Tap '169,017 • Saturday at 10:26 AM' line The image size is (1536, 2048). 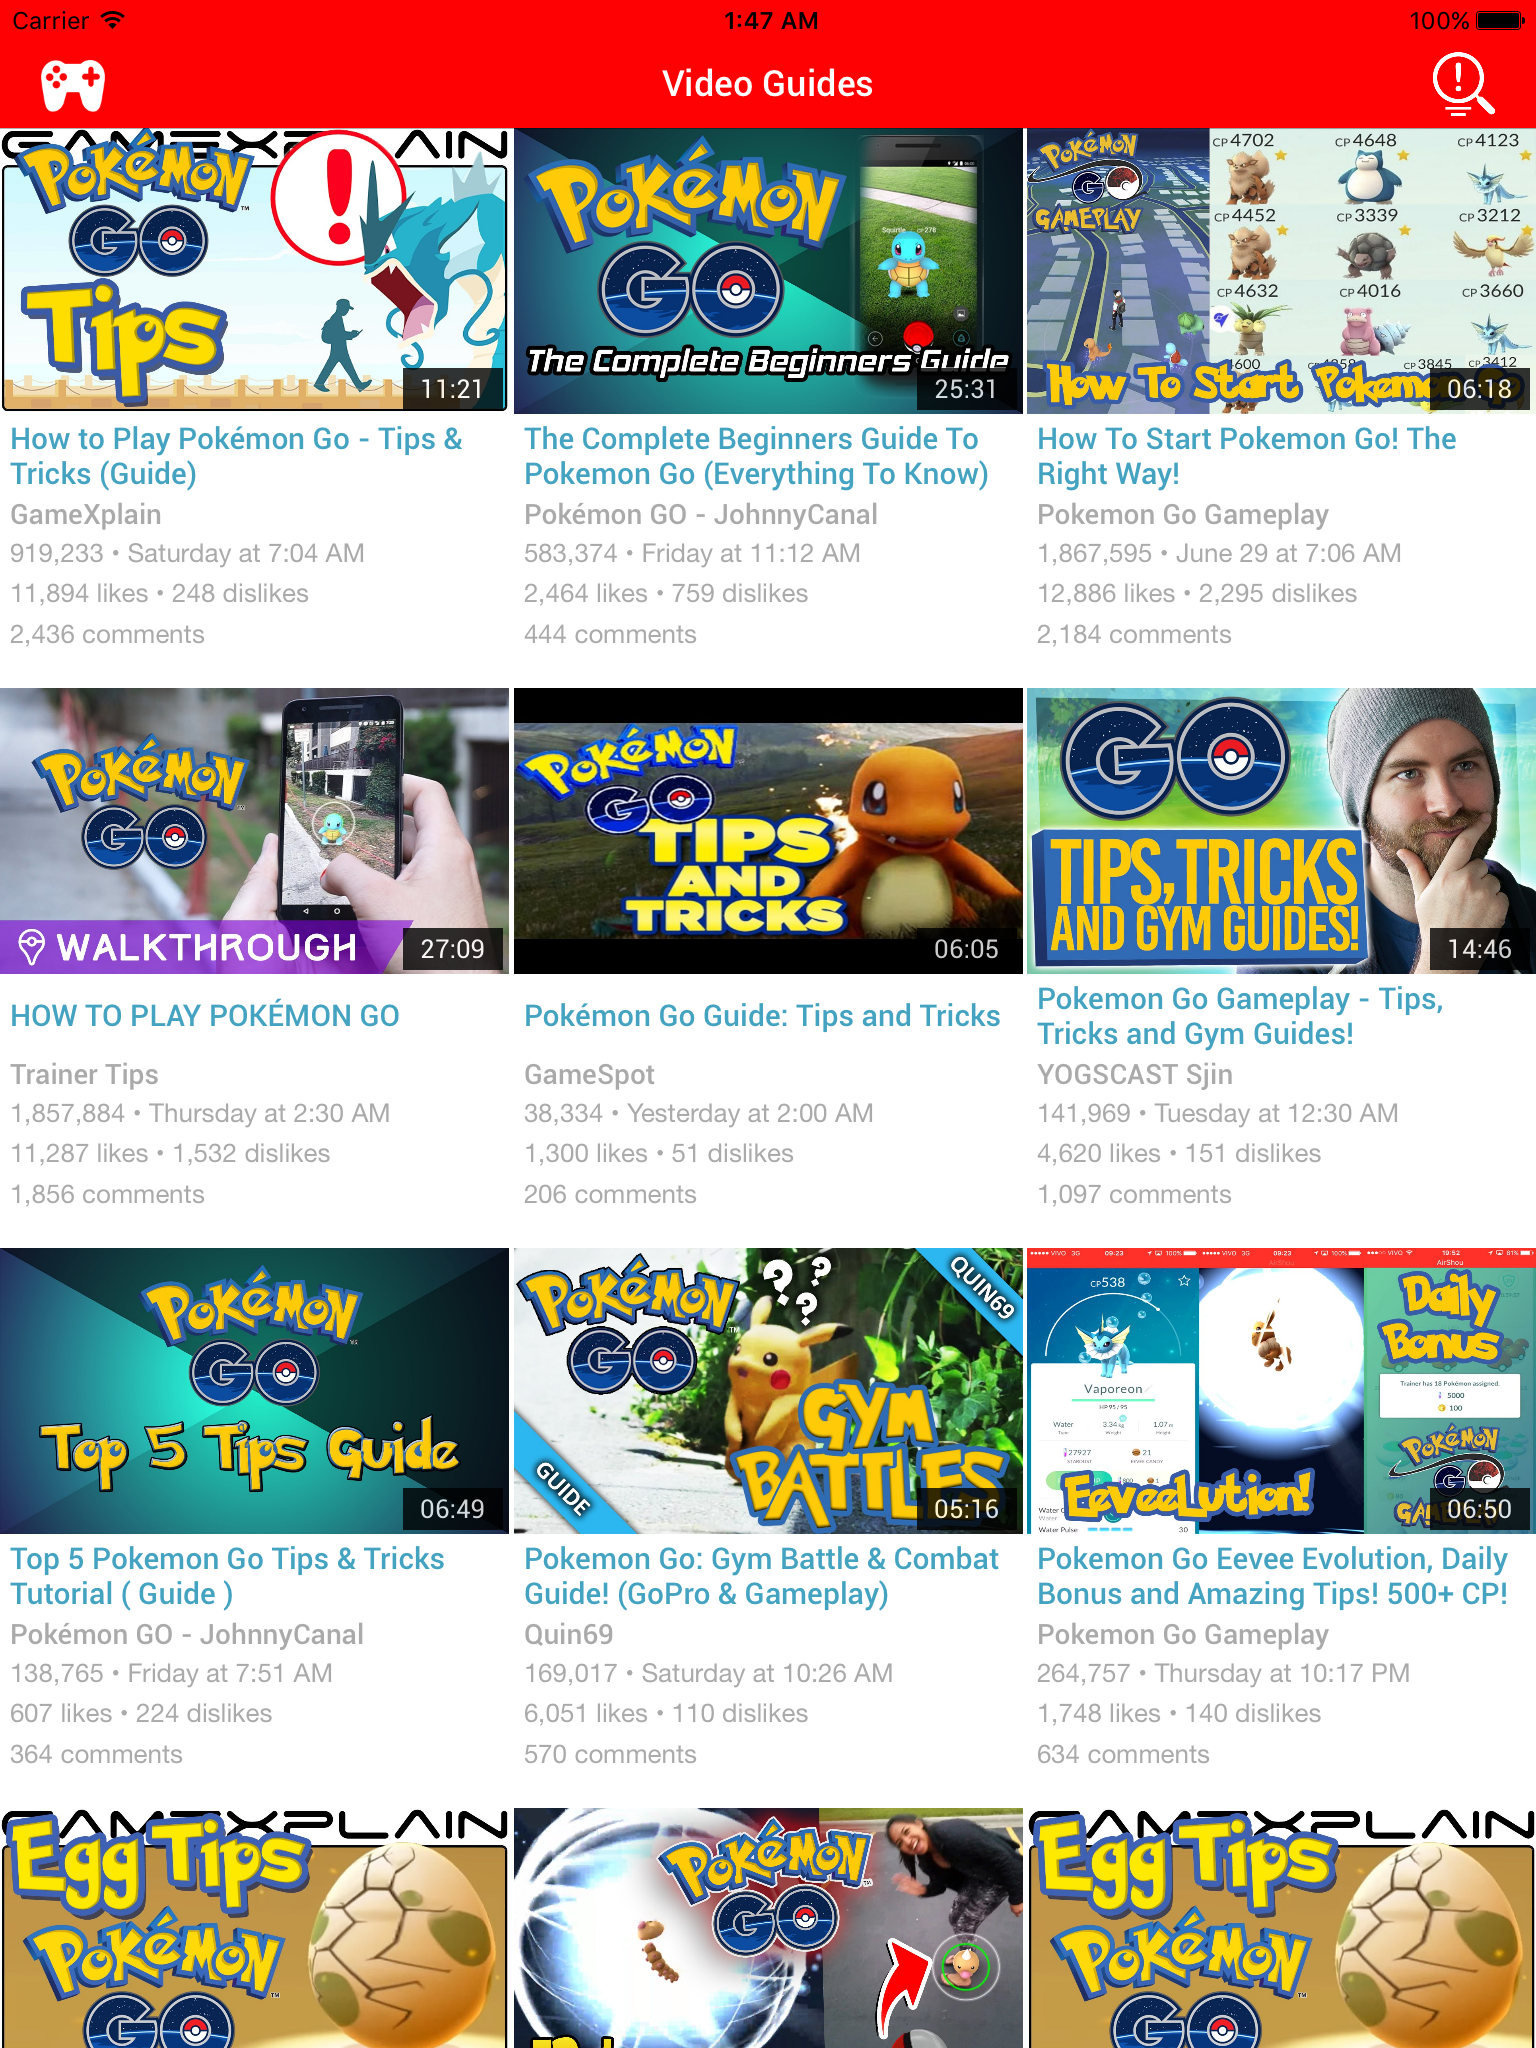(x=709, y=1674)
